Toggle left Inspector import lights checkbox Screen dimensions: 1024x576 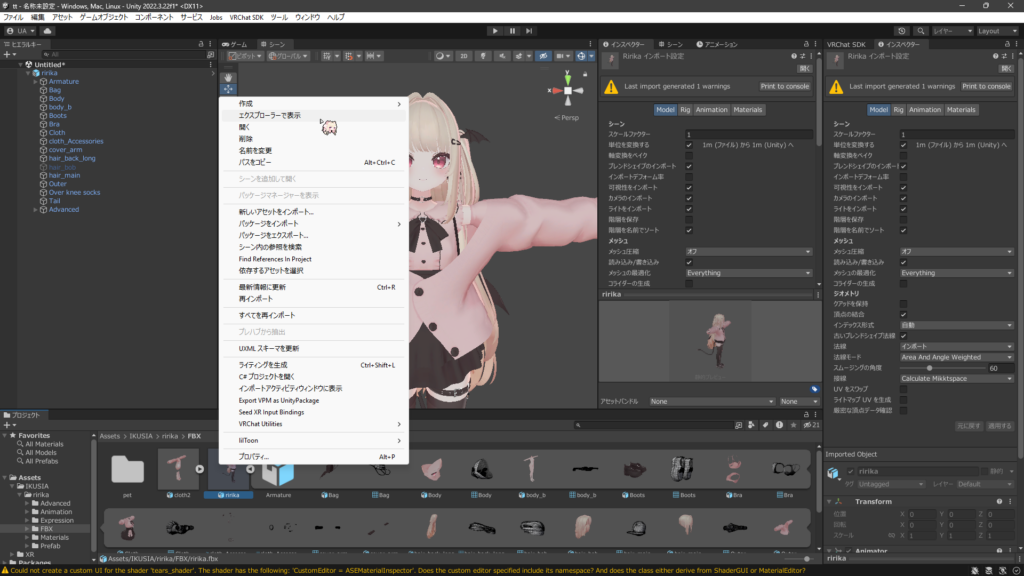tap(689, 209)
